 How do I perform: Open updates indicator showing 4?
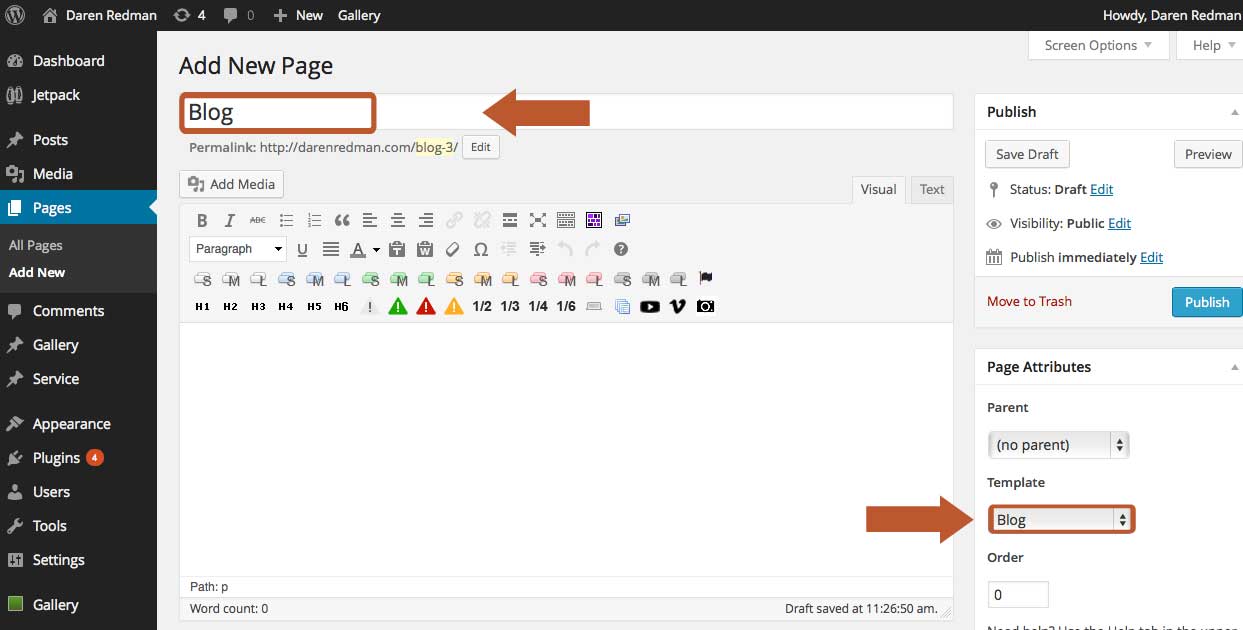189,15
